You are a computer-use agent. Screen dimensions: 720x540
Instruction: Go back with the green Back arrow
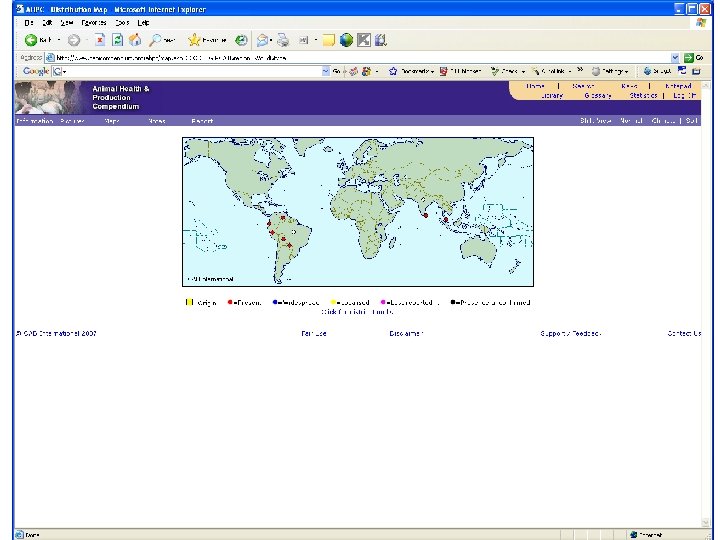pyautogui.click(x=31, y=40)
